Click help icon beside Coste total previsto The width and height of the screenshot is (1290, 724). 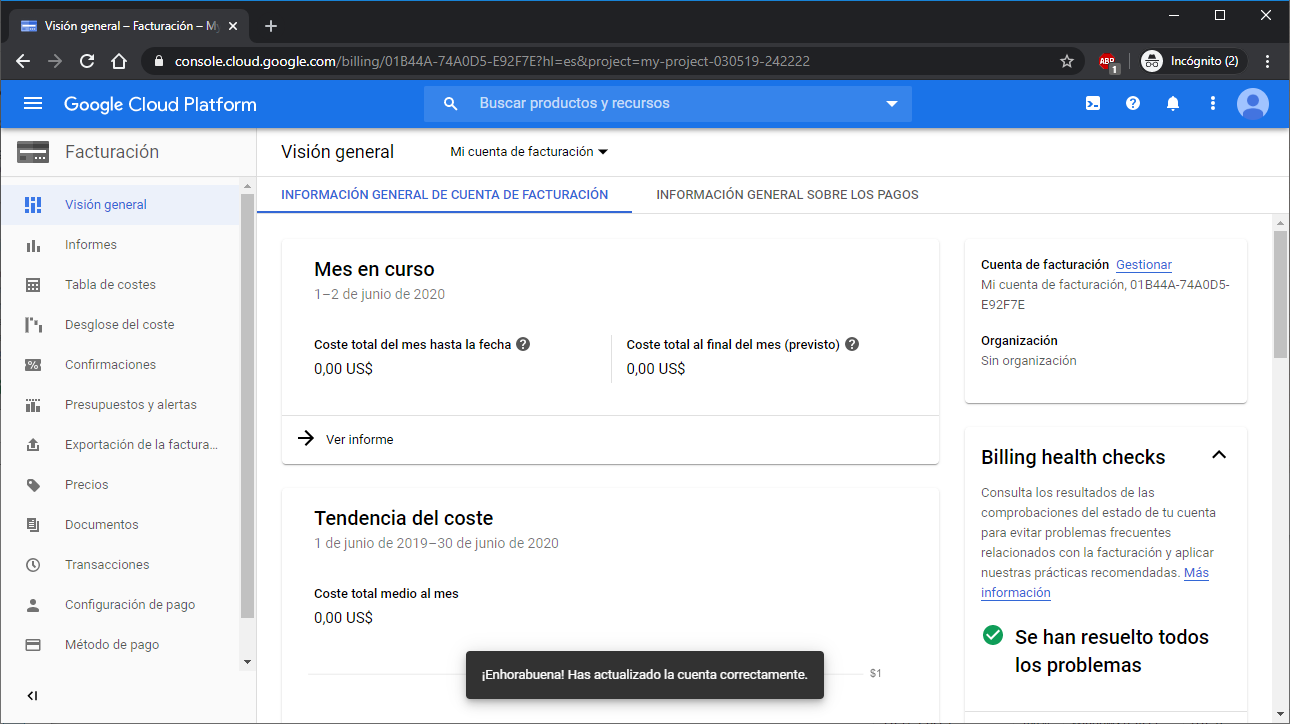click(x=852, y=344)
